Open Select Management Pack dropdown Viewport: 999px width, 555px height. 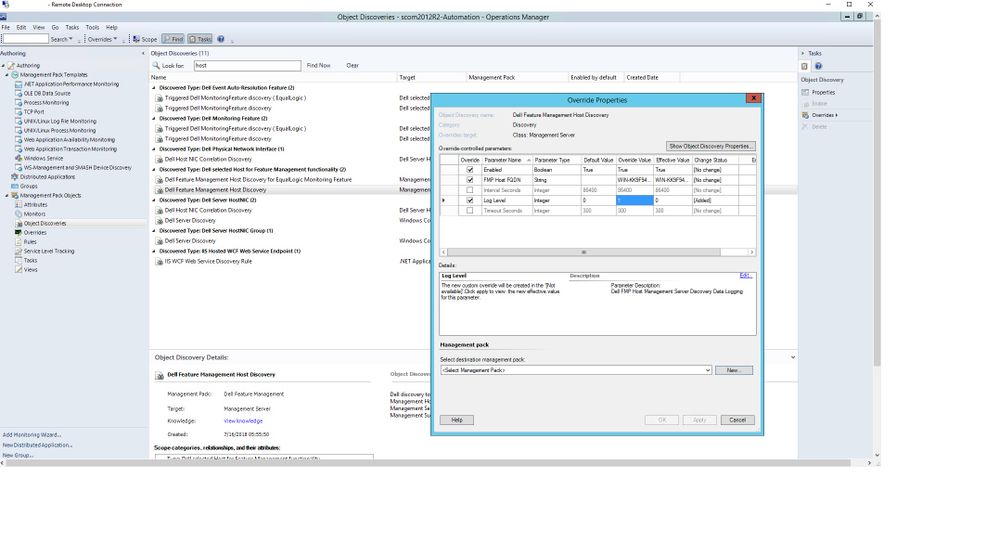tap(707, 370)
